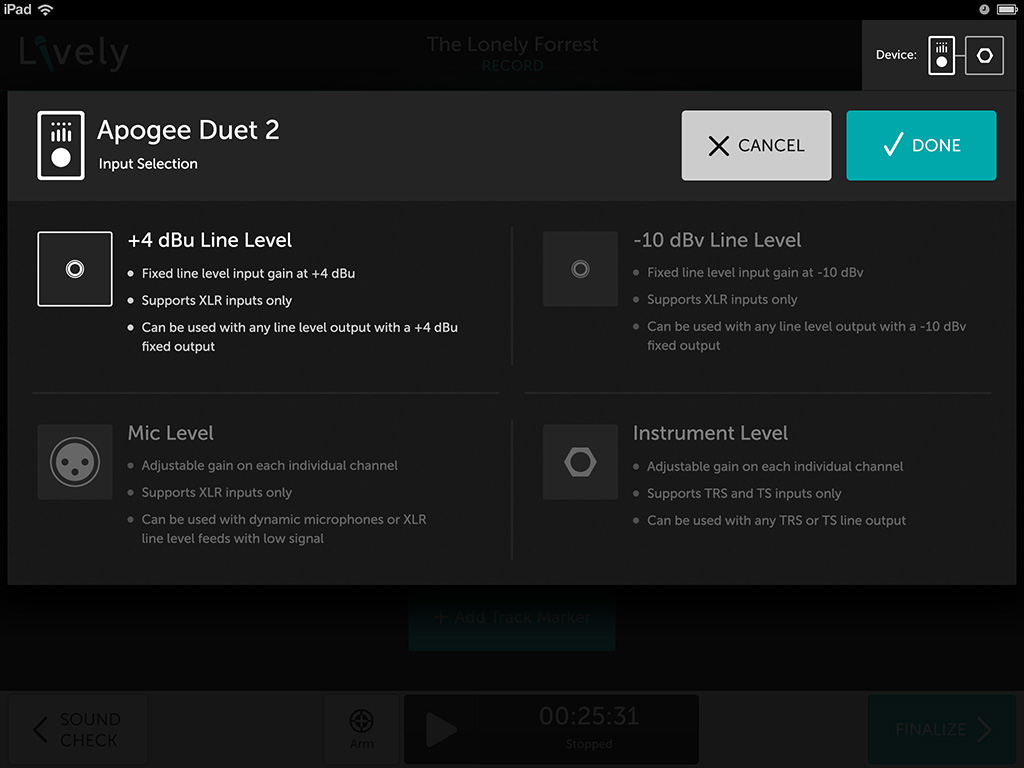This screenshot has height=768, width=1024.
Task: Select the -10 dBv Line Level heading
Action: 717,240
